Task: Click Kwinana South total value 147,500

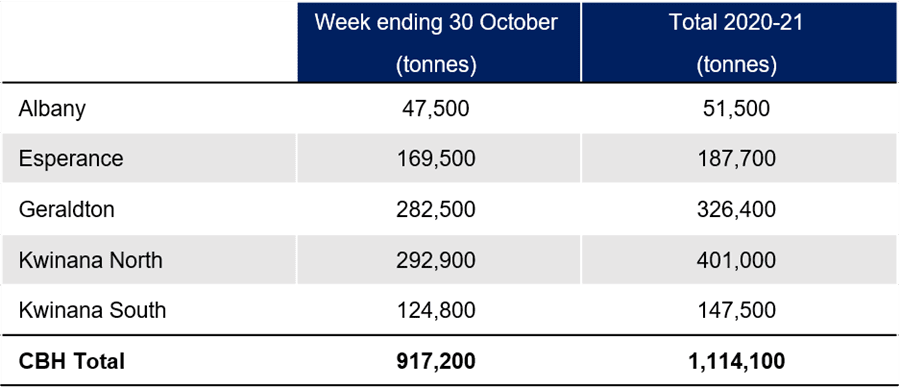Action: pos(736,310)
